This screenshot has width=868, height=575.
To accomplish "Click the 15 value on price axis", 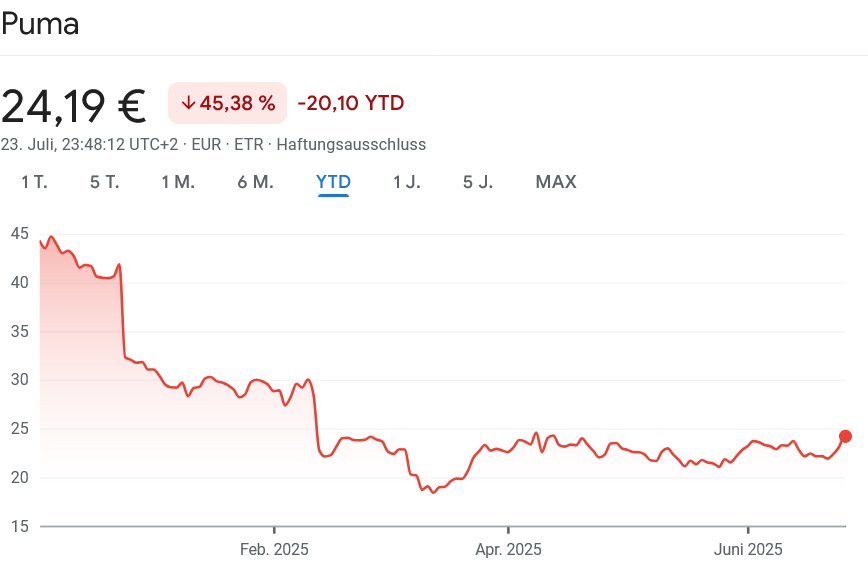I will [20, 526].
